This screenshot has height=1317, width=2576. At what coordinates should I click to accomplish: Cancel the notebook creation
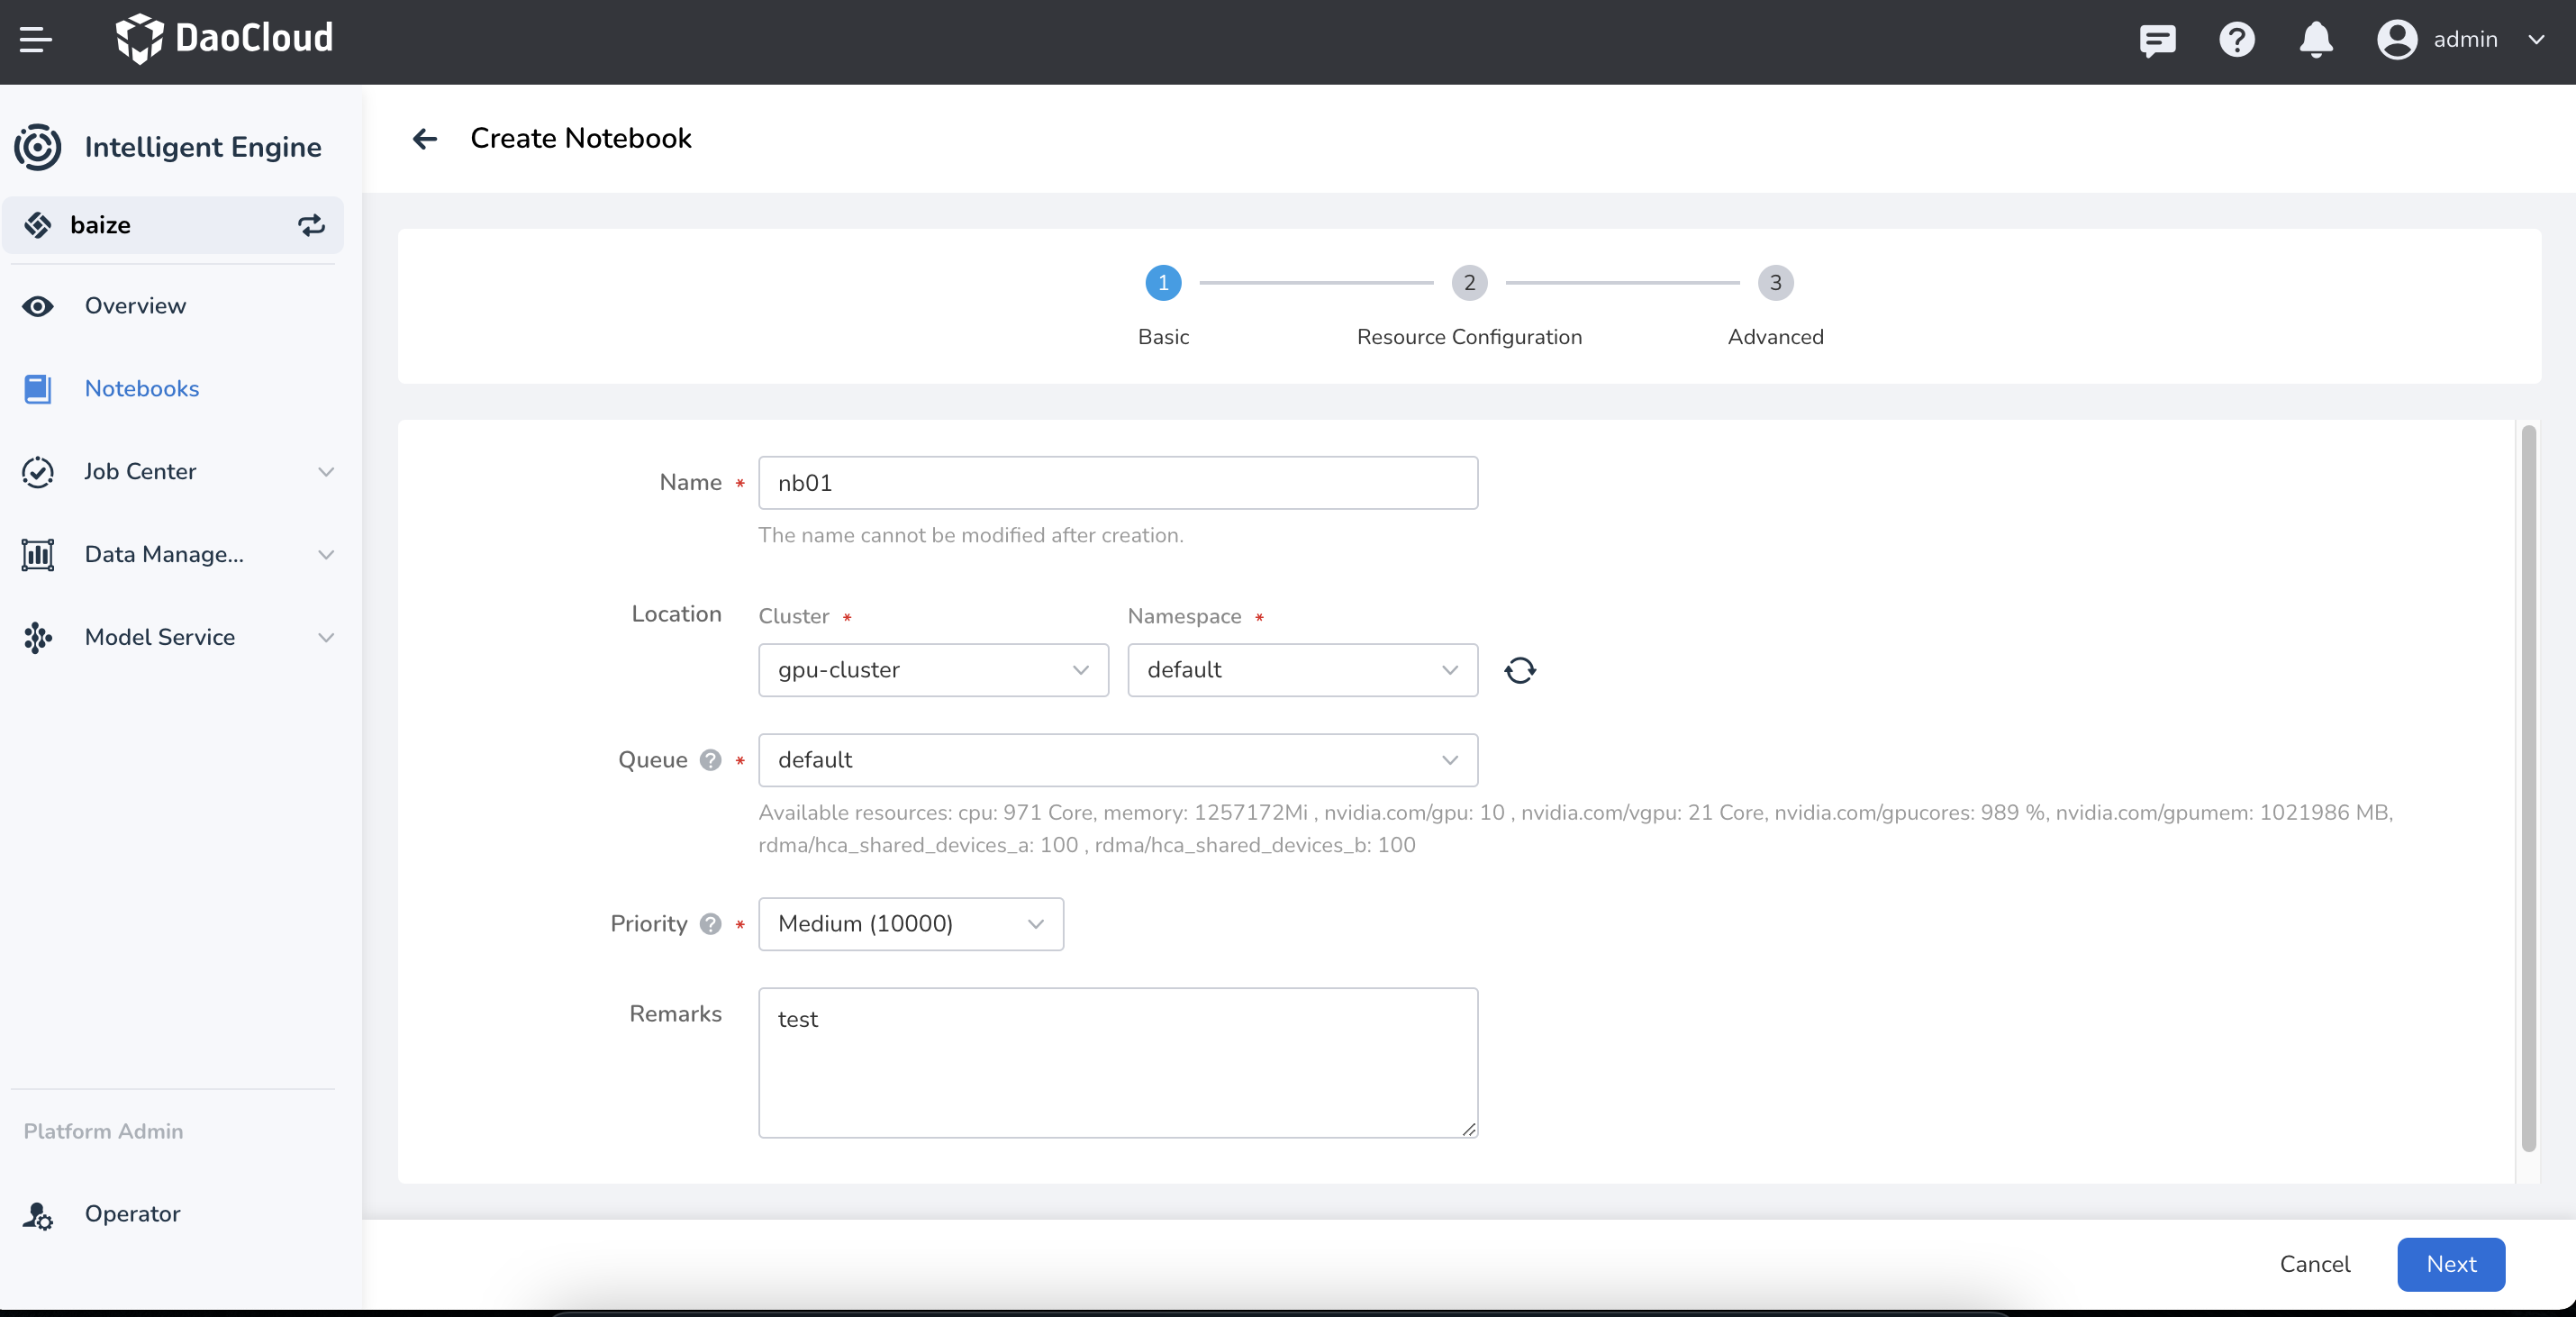click(x=2315, y=1264)
